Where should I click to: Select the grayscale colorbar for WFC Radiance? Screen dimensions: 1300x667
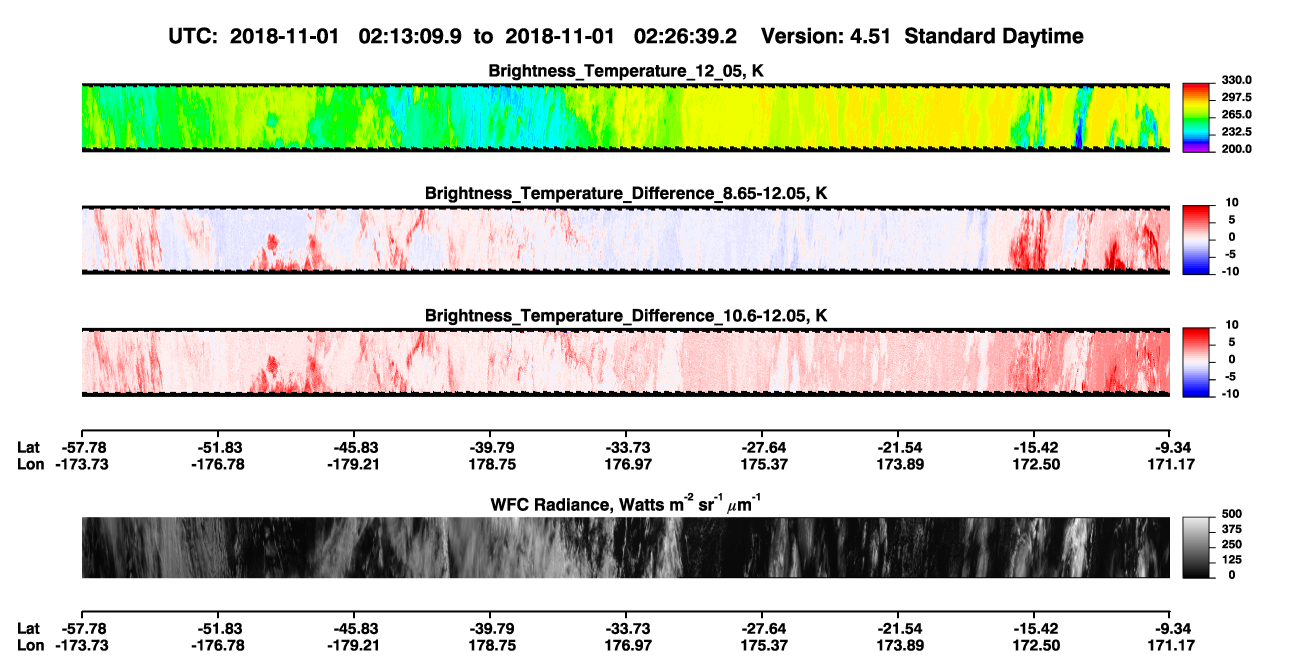pyautogui.click(x=1196, y=547)
